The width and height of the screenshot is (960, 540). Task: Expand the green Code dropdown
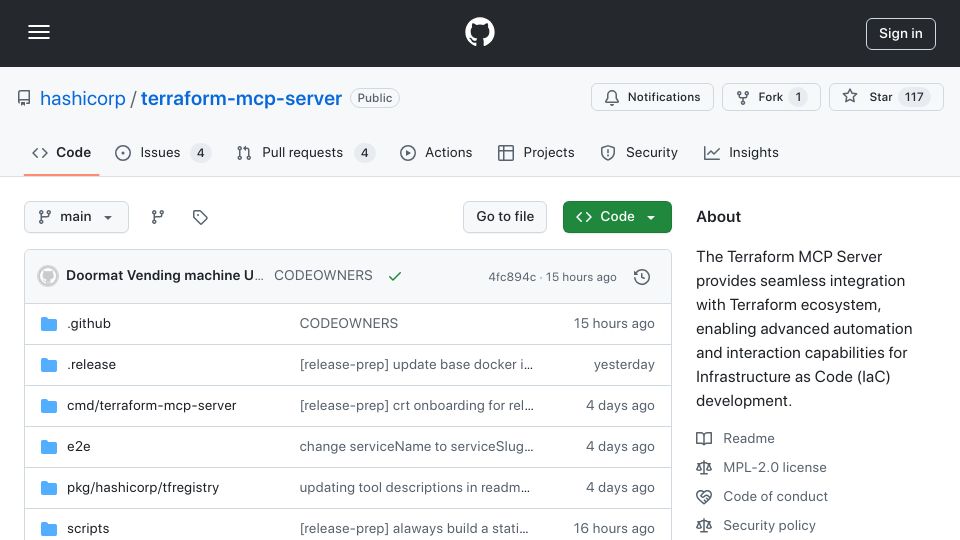(617, 217)
